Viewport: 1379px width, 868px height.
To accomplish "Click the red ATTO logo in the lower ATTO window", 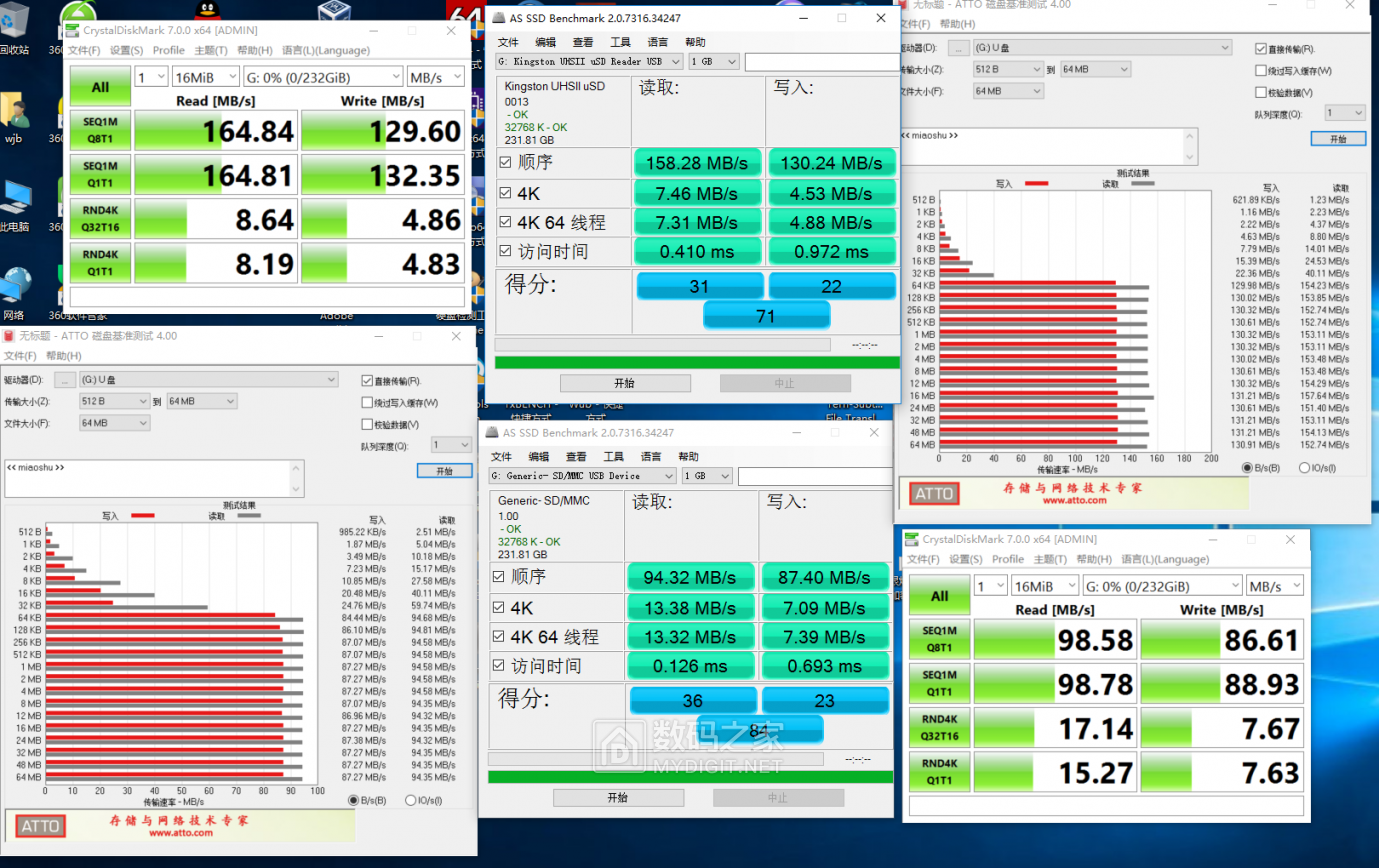I will point(41,826).
